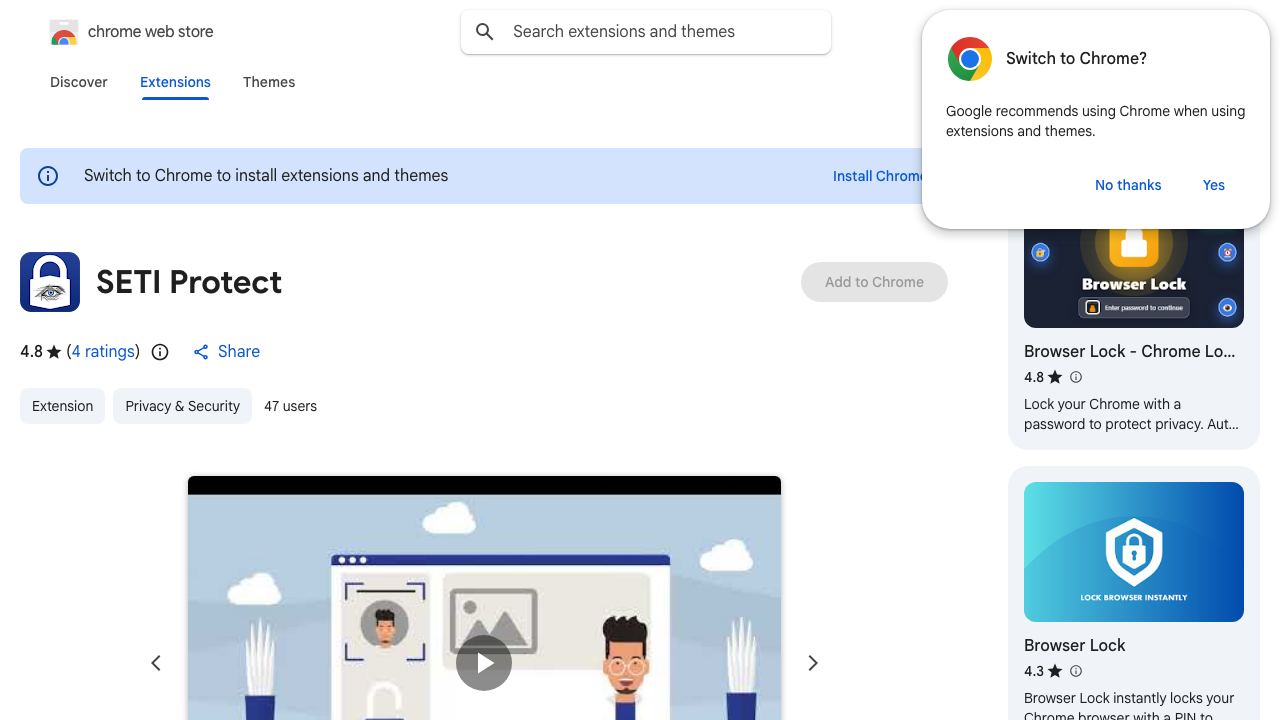1280x720 pixels.
Task: Click the SETI Protect padlock icon
Action: click(50, 282)
